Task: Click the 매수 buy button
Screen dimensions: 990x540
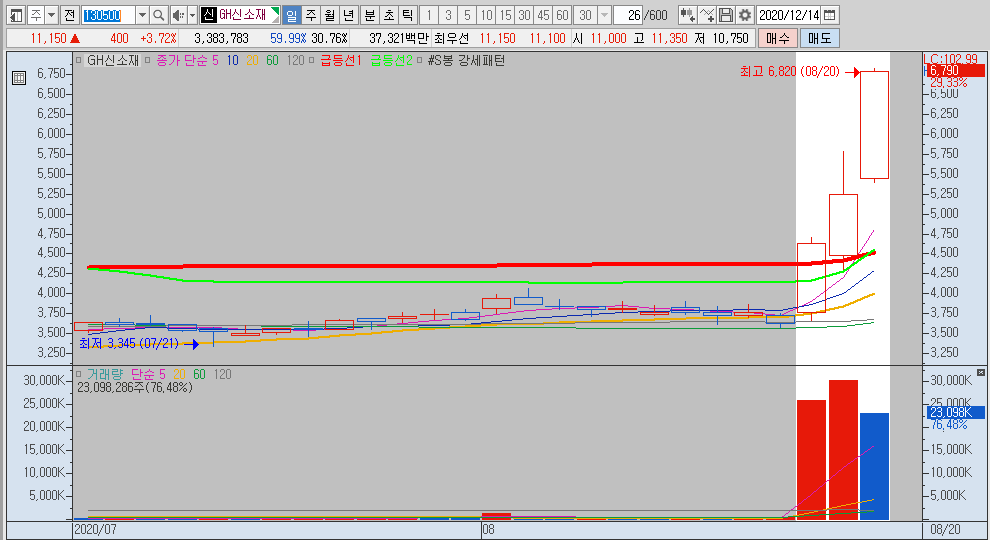Action: [778, 39]
